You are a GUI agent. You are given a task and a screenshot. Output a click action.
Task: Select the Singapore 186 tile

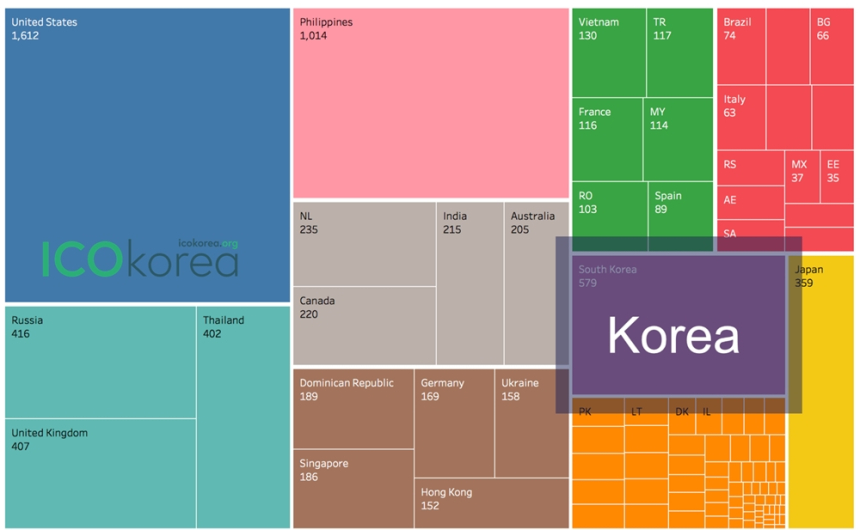pos(353,489)
